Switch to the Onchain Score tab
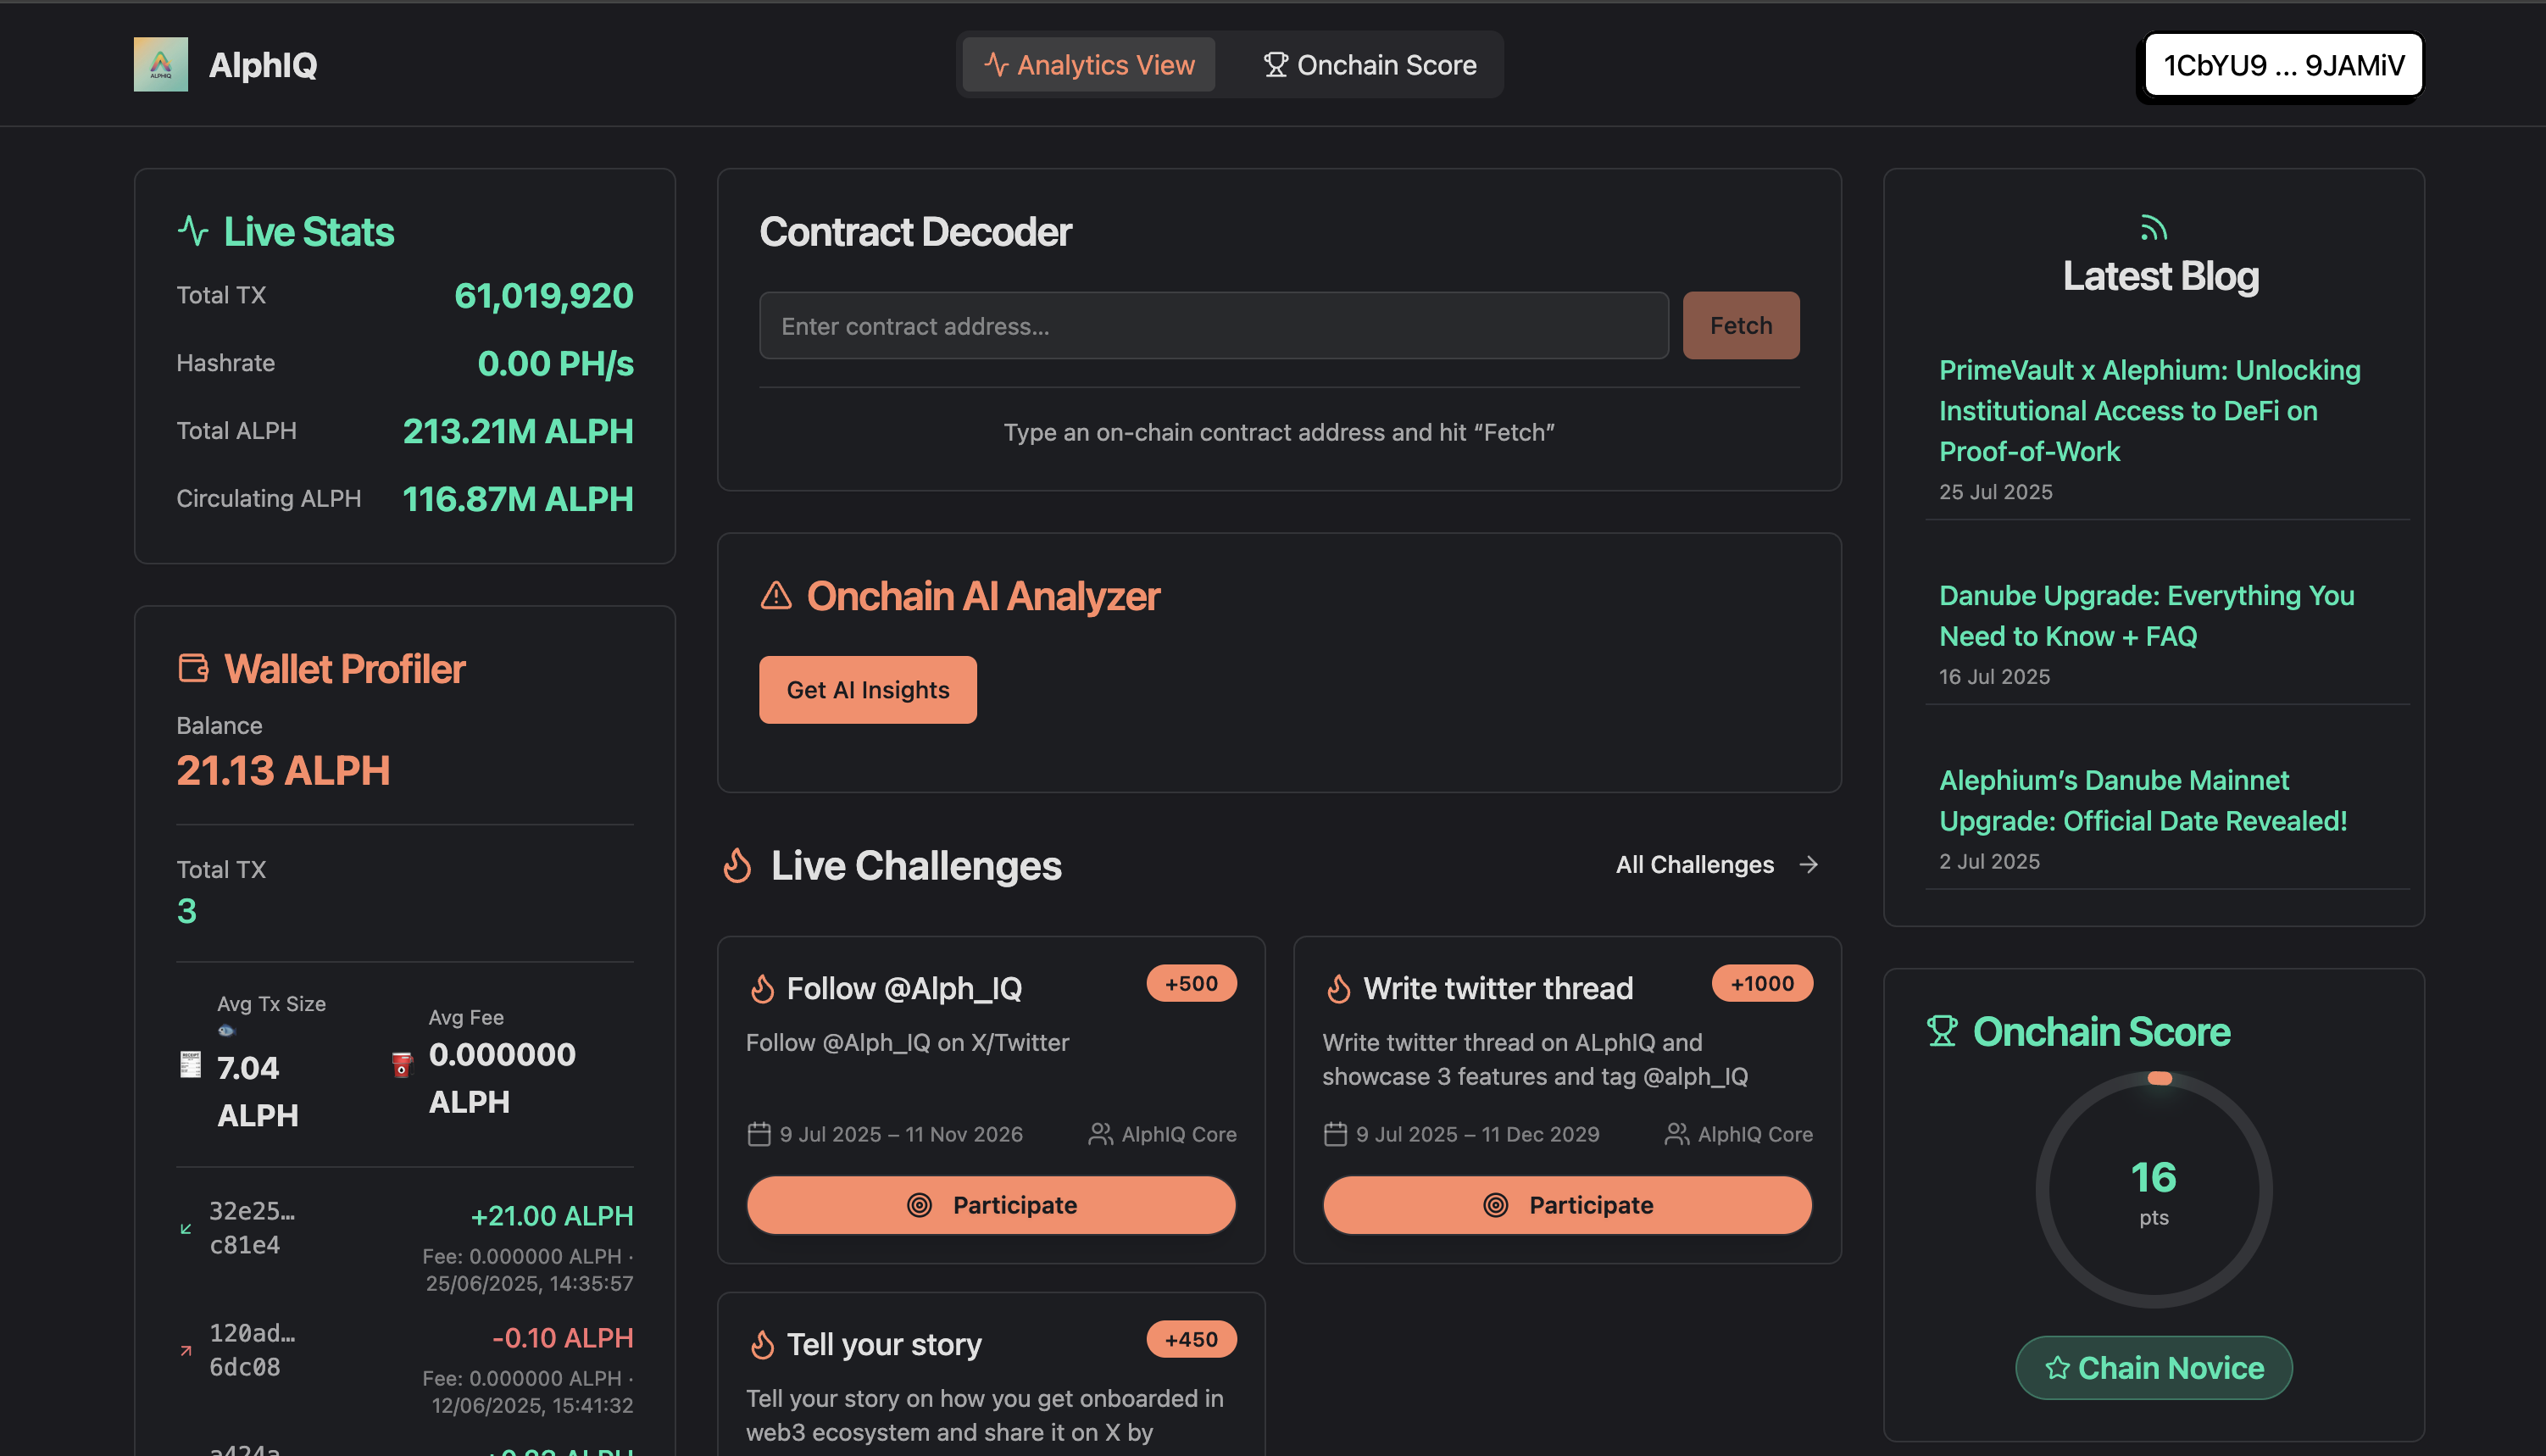This screenshot has height=1456, width=2546. pyautogui.click(x=1370, y=64)
